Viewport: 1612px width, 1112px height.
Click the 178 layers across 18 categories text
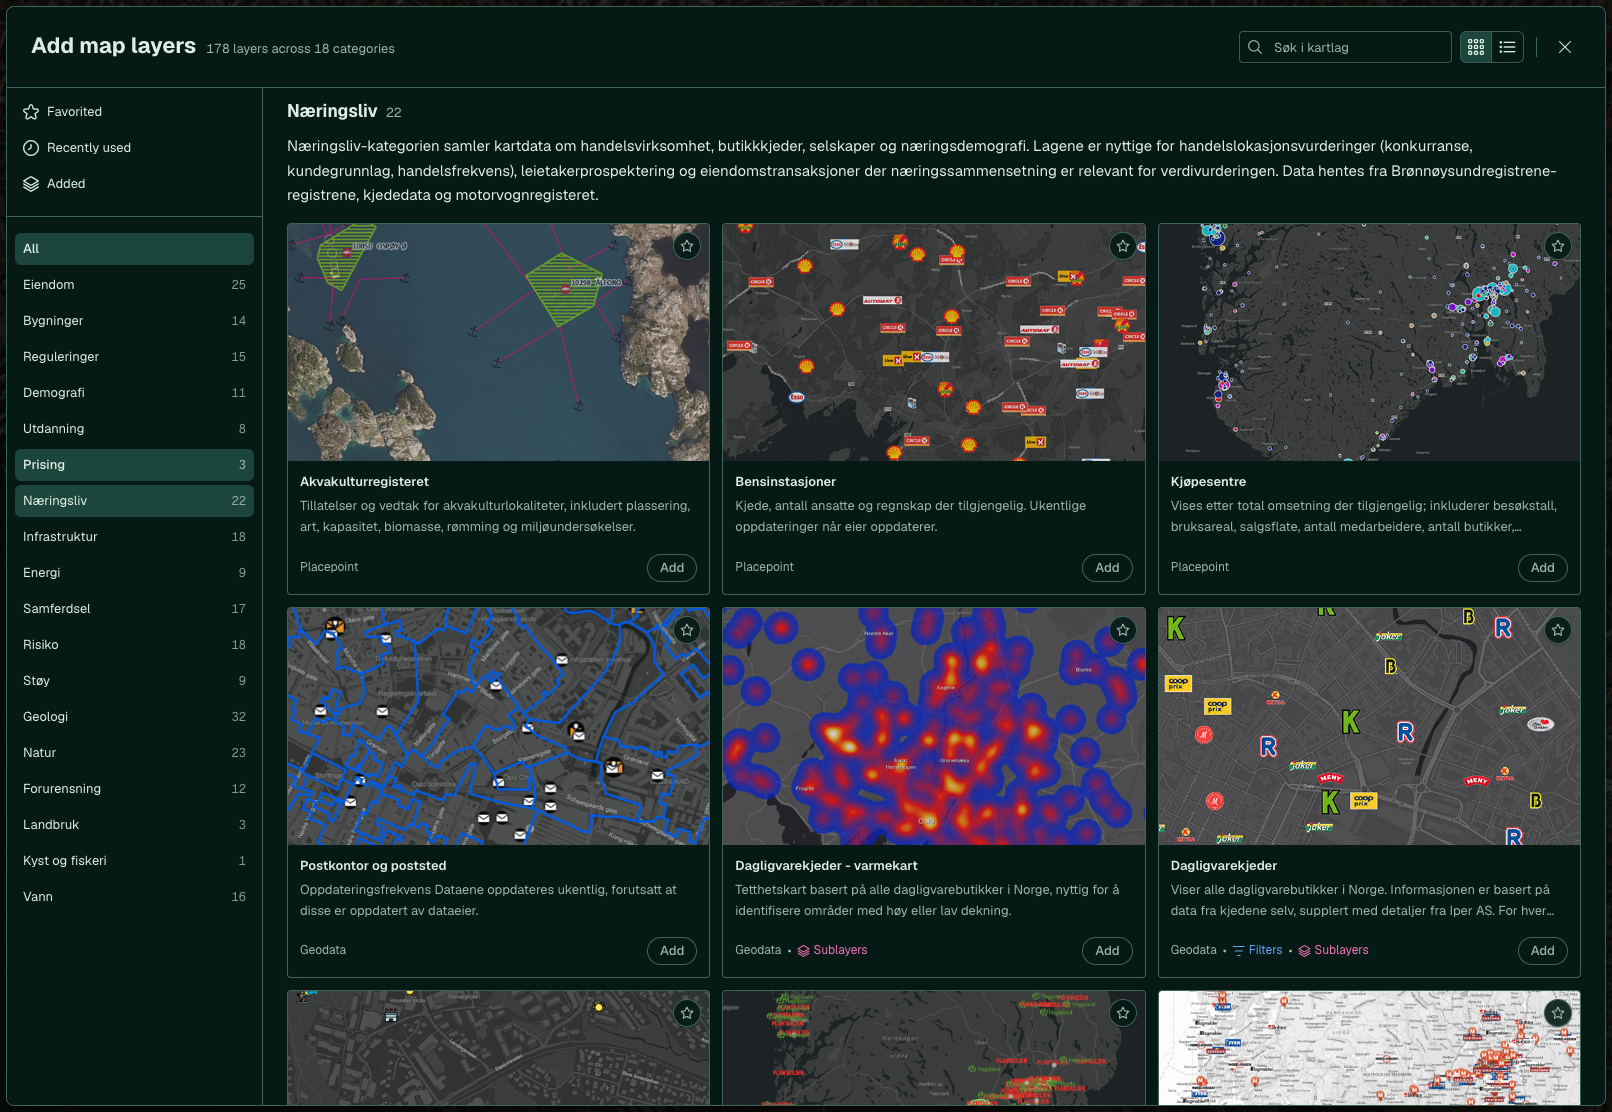[300, 49]
